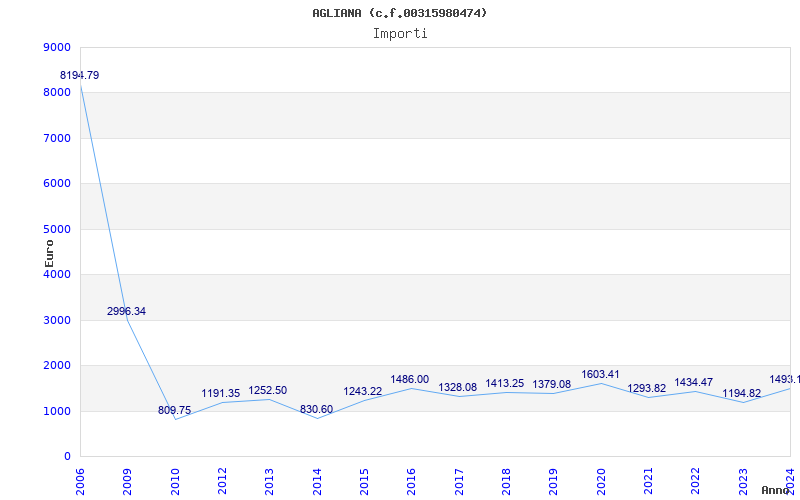Click the y-axis value 3000

[x=57, y=320]
